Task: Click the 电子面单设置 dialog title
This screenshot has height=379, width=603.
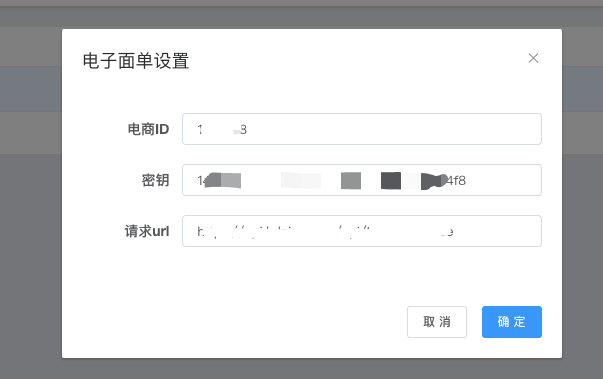Action: (x=136, y=61)
